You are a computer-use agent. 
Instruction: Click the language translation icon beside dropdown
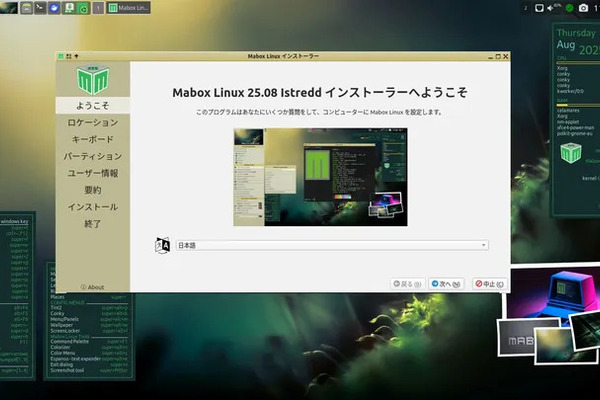point(162,244)
